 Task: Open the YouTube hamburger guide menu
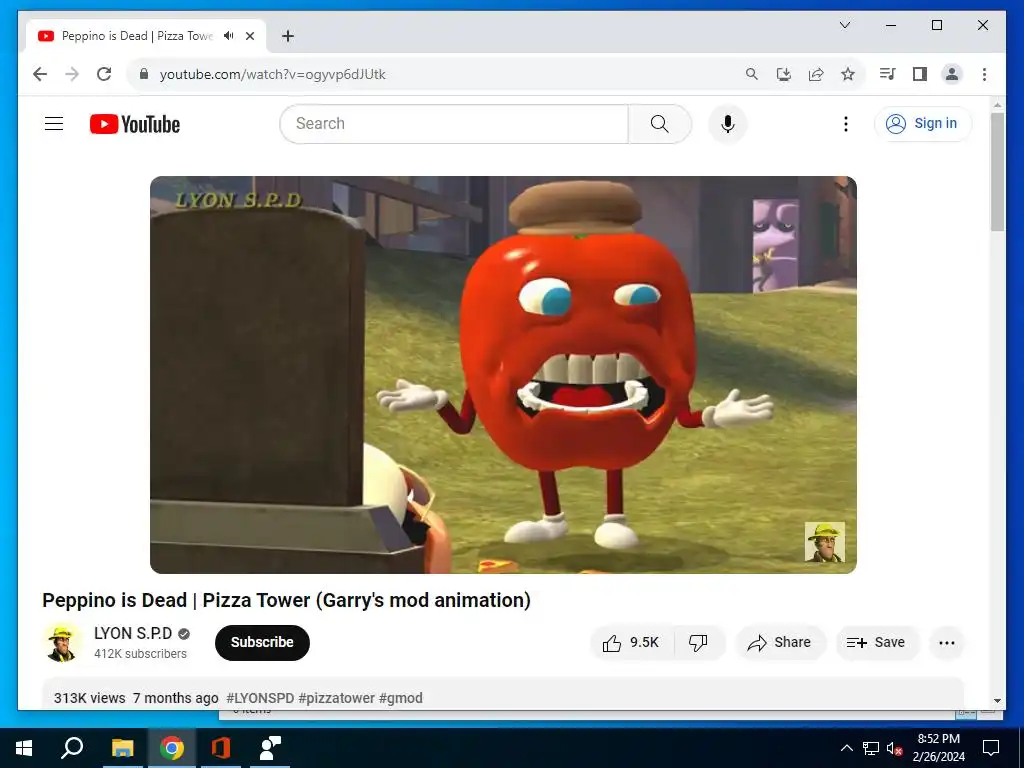pyautogui.click(x=54, y=123)
